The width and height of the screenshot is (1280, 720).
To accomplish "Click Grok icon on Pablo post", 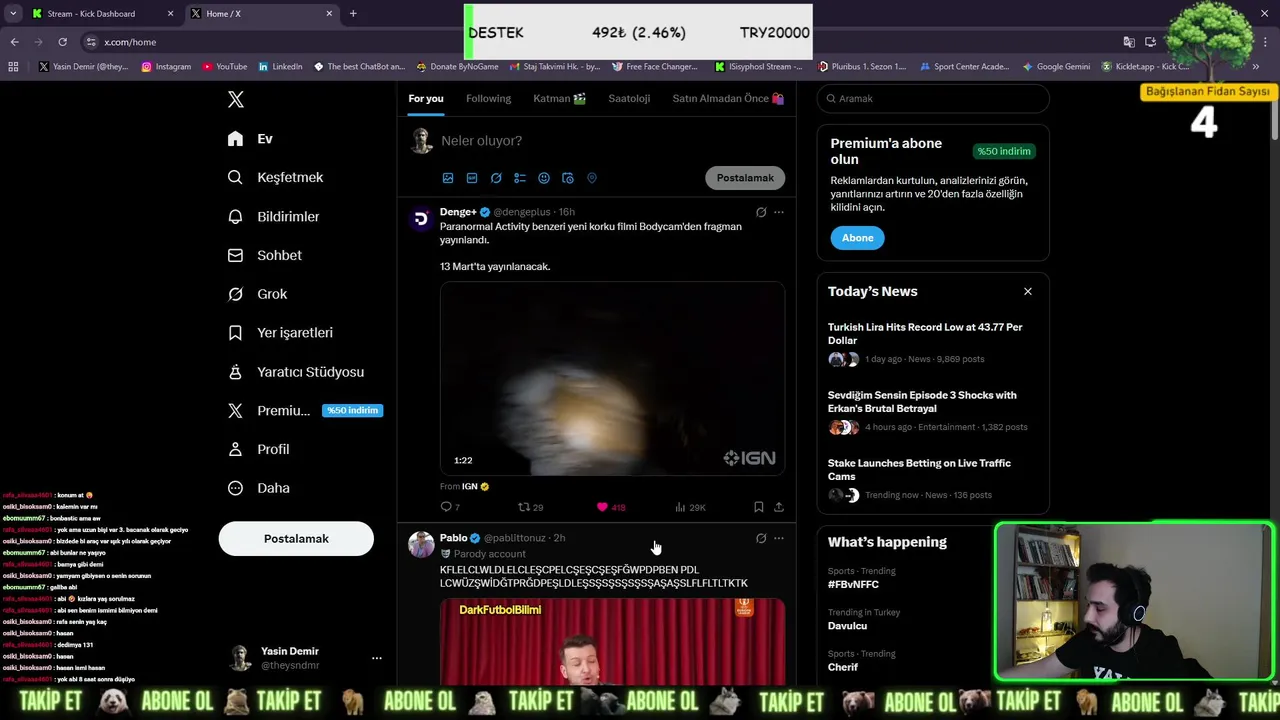I will point(761,538).
